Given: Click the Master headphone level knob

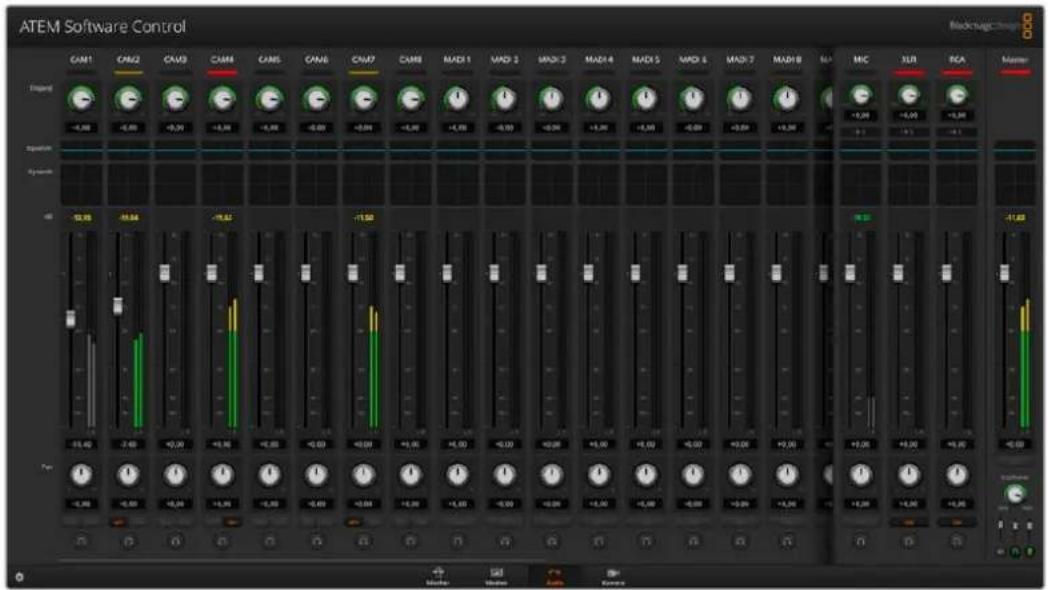Looking at the screenshot, I should (x=1015, y=494).
